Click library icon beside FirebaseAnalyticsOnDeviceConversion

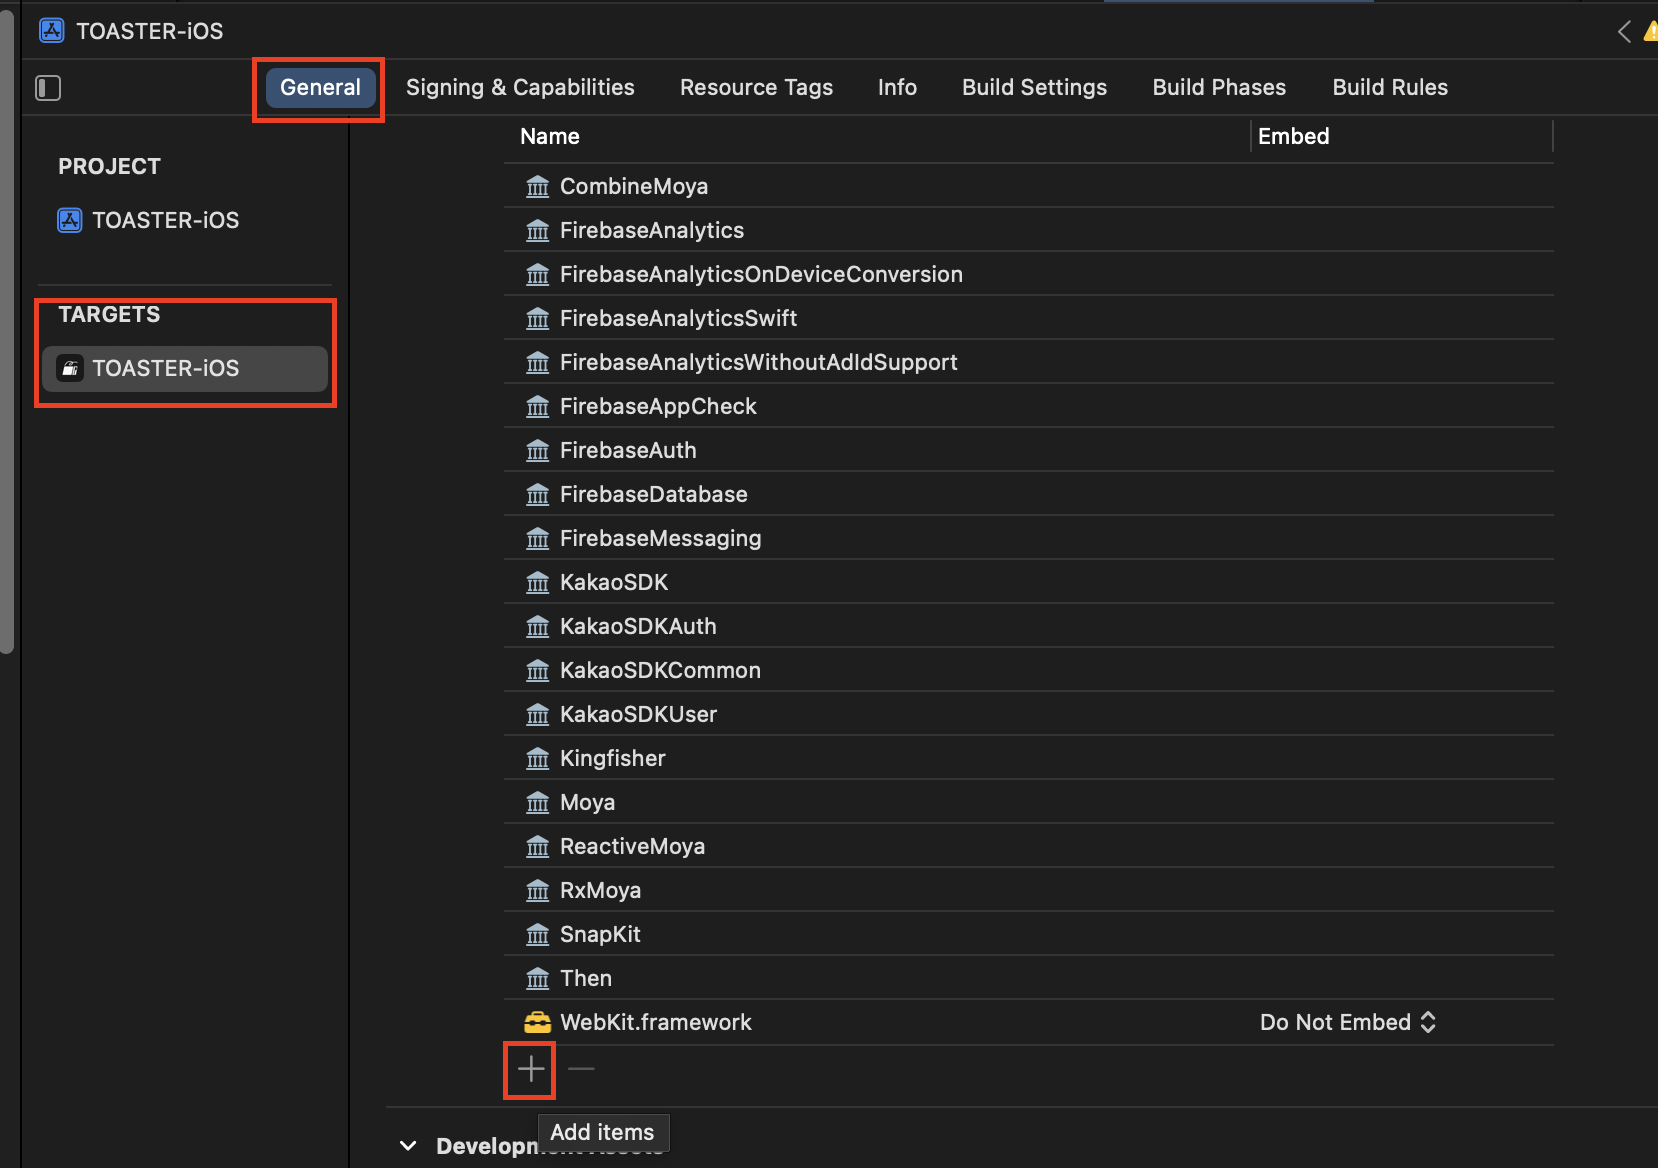[538, 275]
